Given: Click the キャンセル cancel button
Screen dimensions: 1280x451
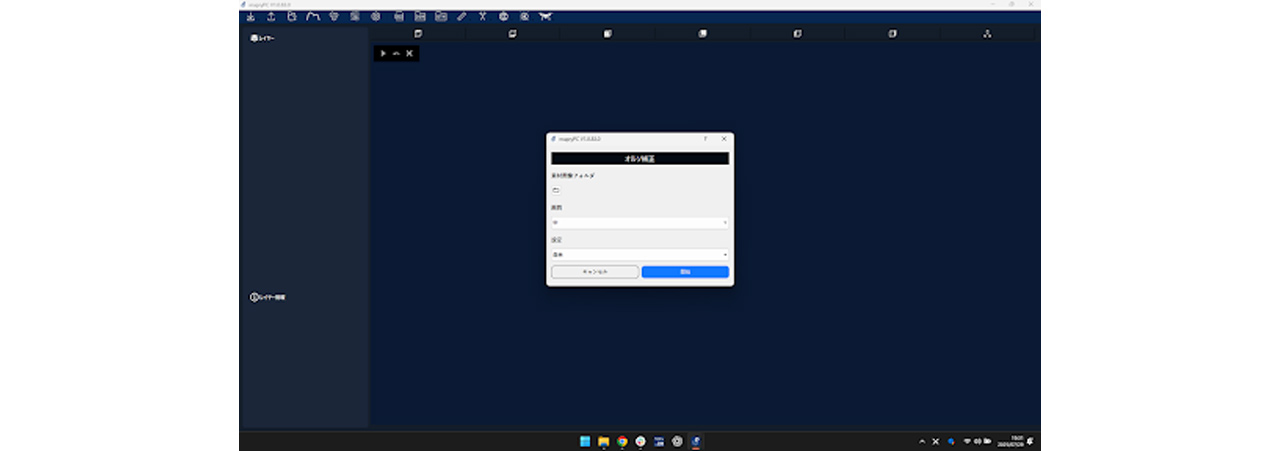Looking at the screenshot, I should 595,272.
